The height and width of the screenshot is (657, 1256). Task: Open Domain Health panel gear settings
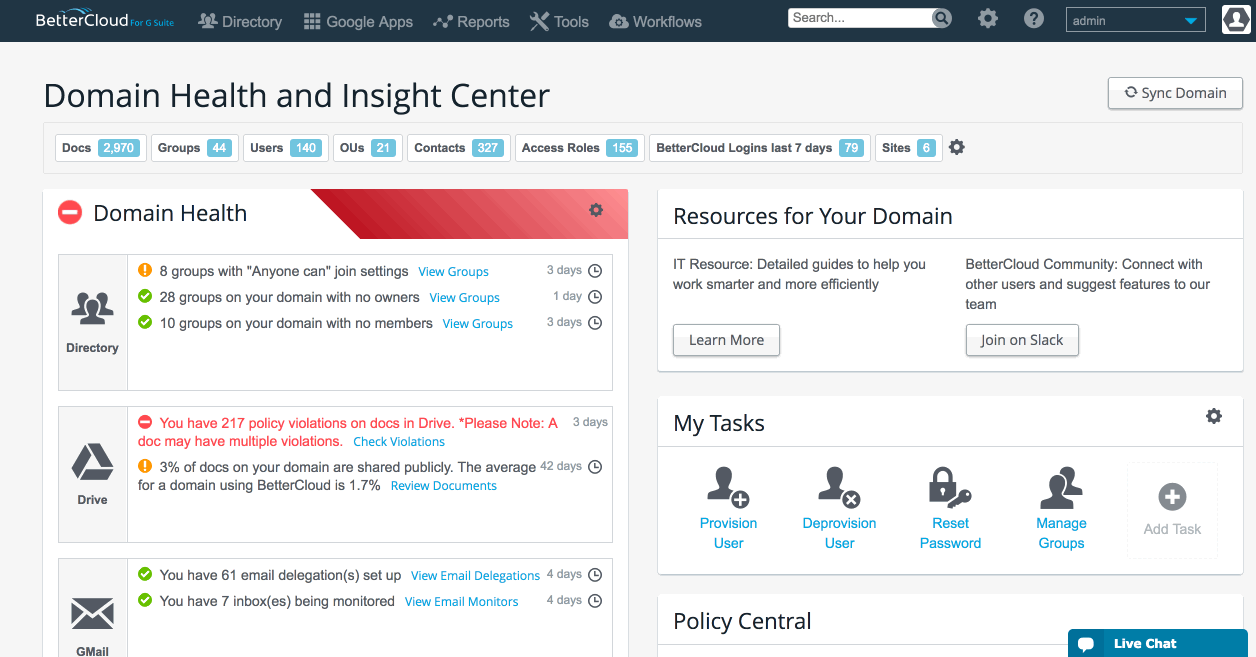coord(596,210)
